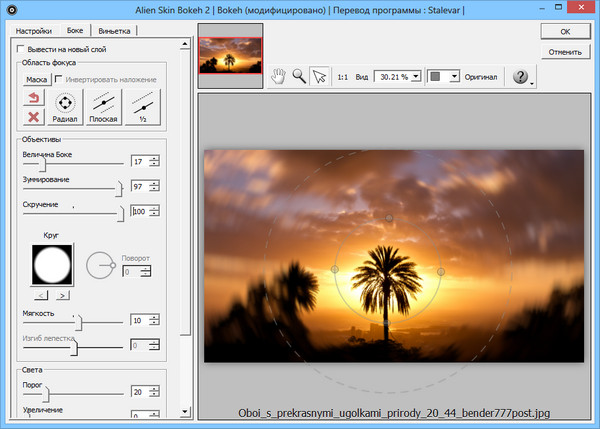Switch to the Настройки tab
Image resolution: width=600 pixels, height=429 pixels.
(x=33, y=31)
